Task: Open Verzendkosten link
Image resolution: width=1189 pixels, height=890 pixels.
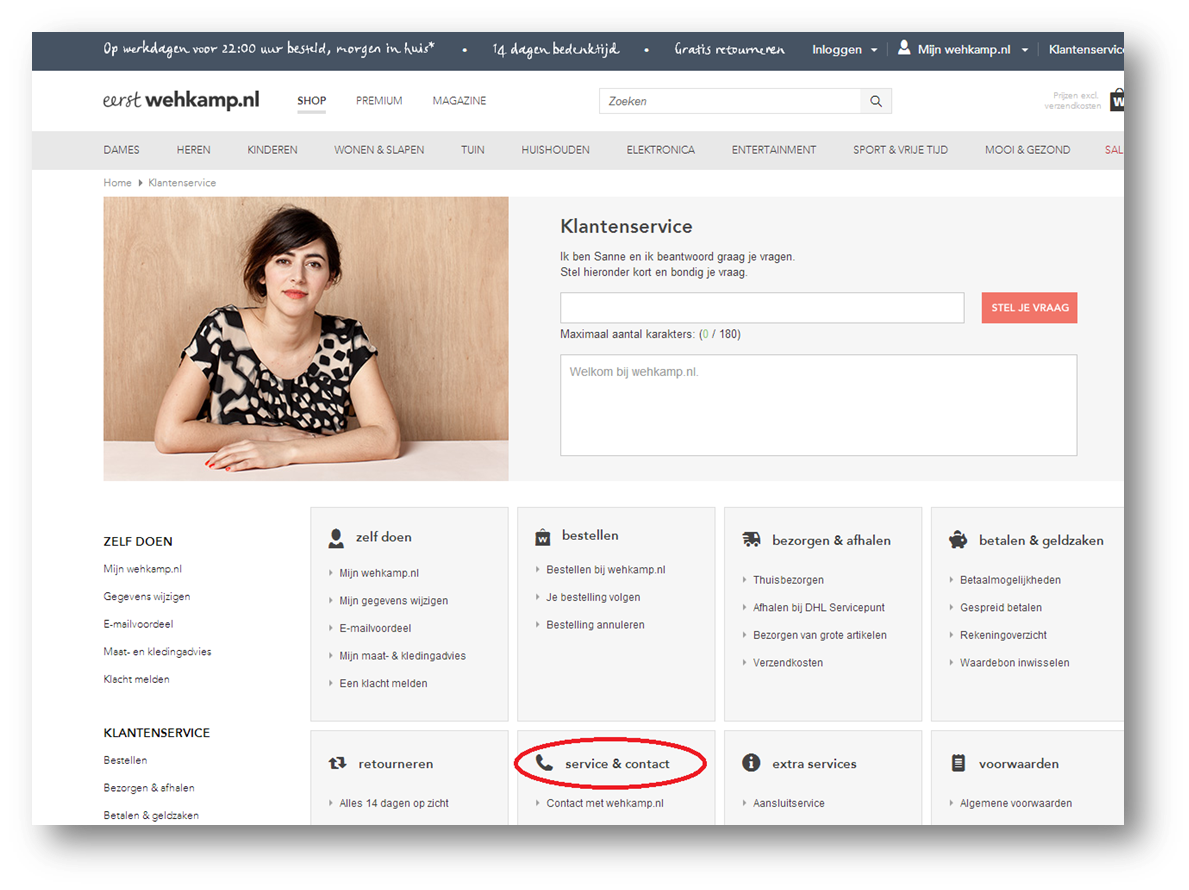Action: point(788,663)
